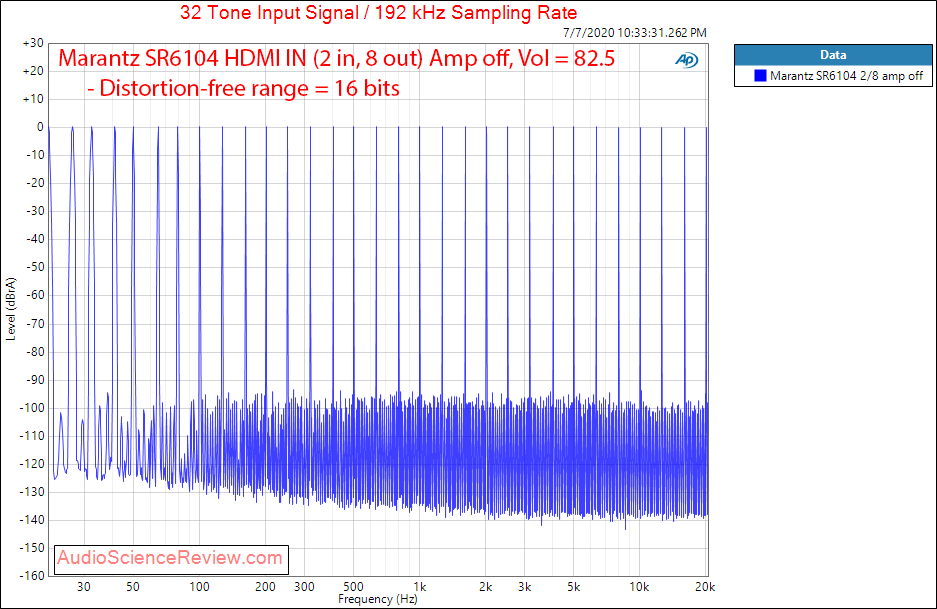Click the chart title '32 Tone Input Signal / 192 kHz Sampling Rate'

coord(378,13)
